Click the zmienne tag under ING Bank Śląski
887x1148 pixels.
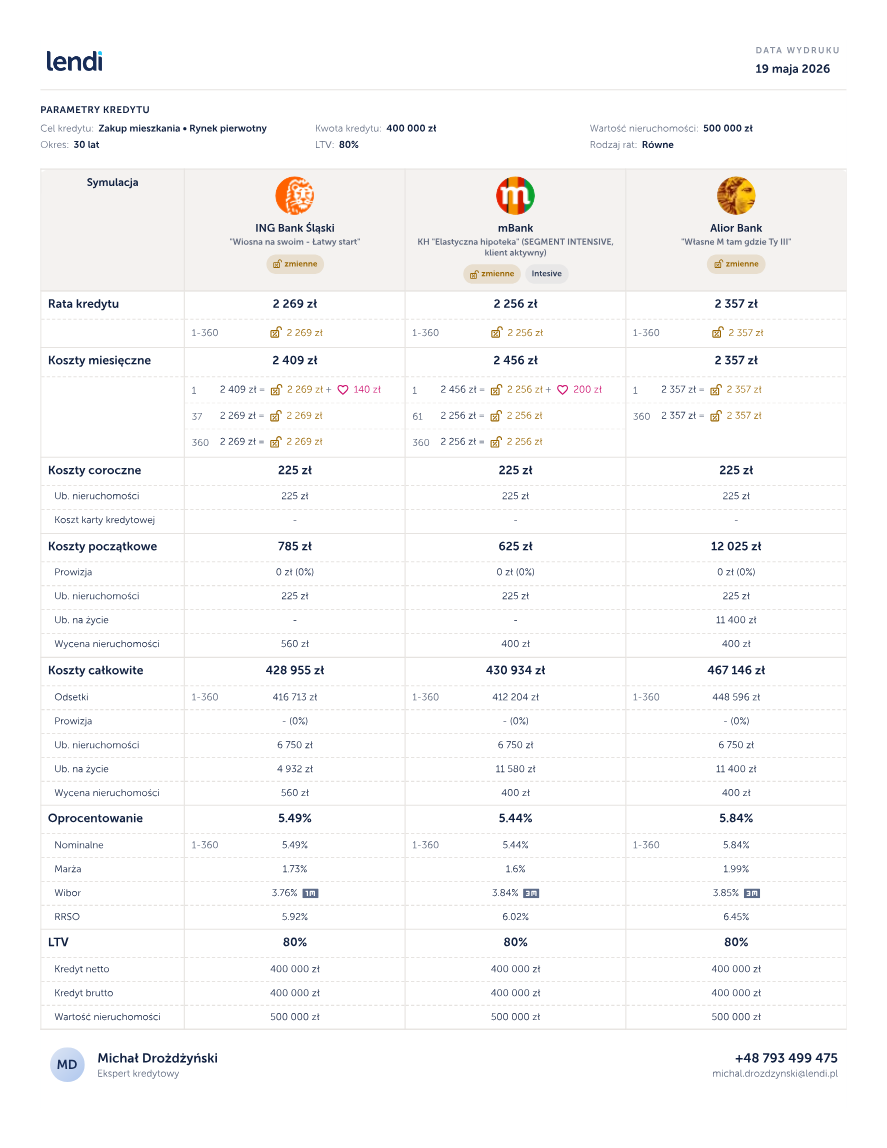tap(295, 264)
